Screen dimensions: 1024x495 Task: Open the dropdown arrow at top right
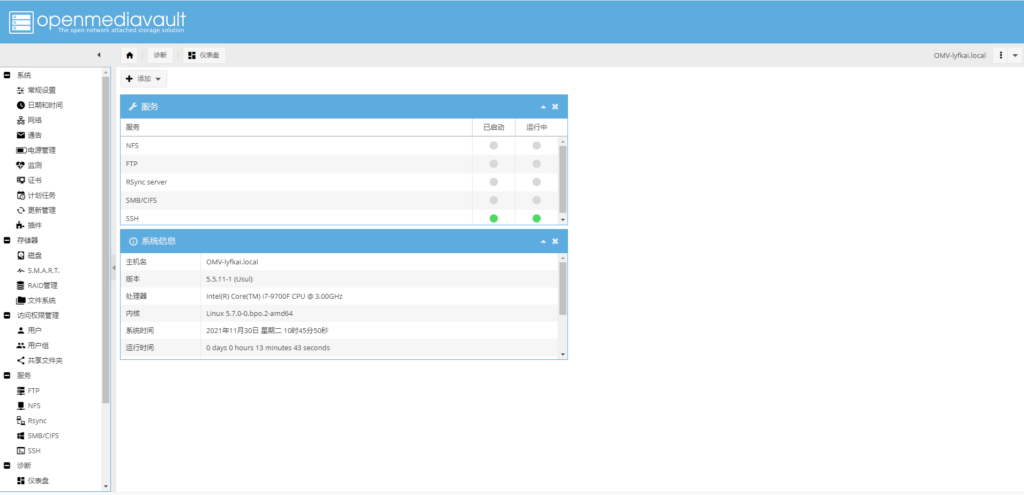[x=1015, y=55]
